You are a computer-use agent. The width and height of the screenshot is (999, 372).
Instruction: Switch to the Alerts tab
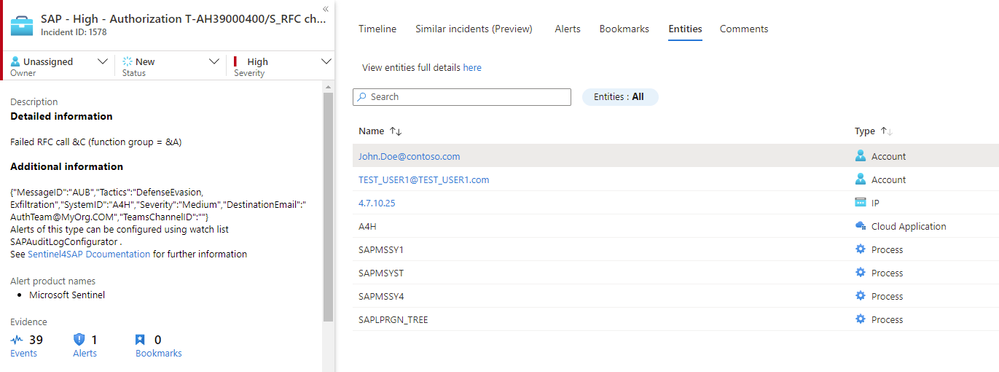tap(568, 29)
